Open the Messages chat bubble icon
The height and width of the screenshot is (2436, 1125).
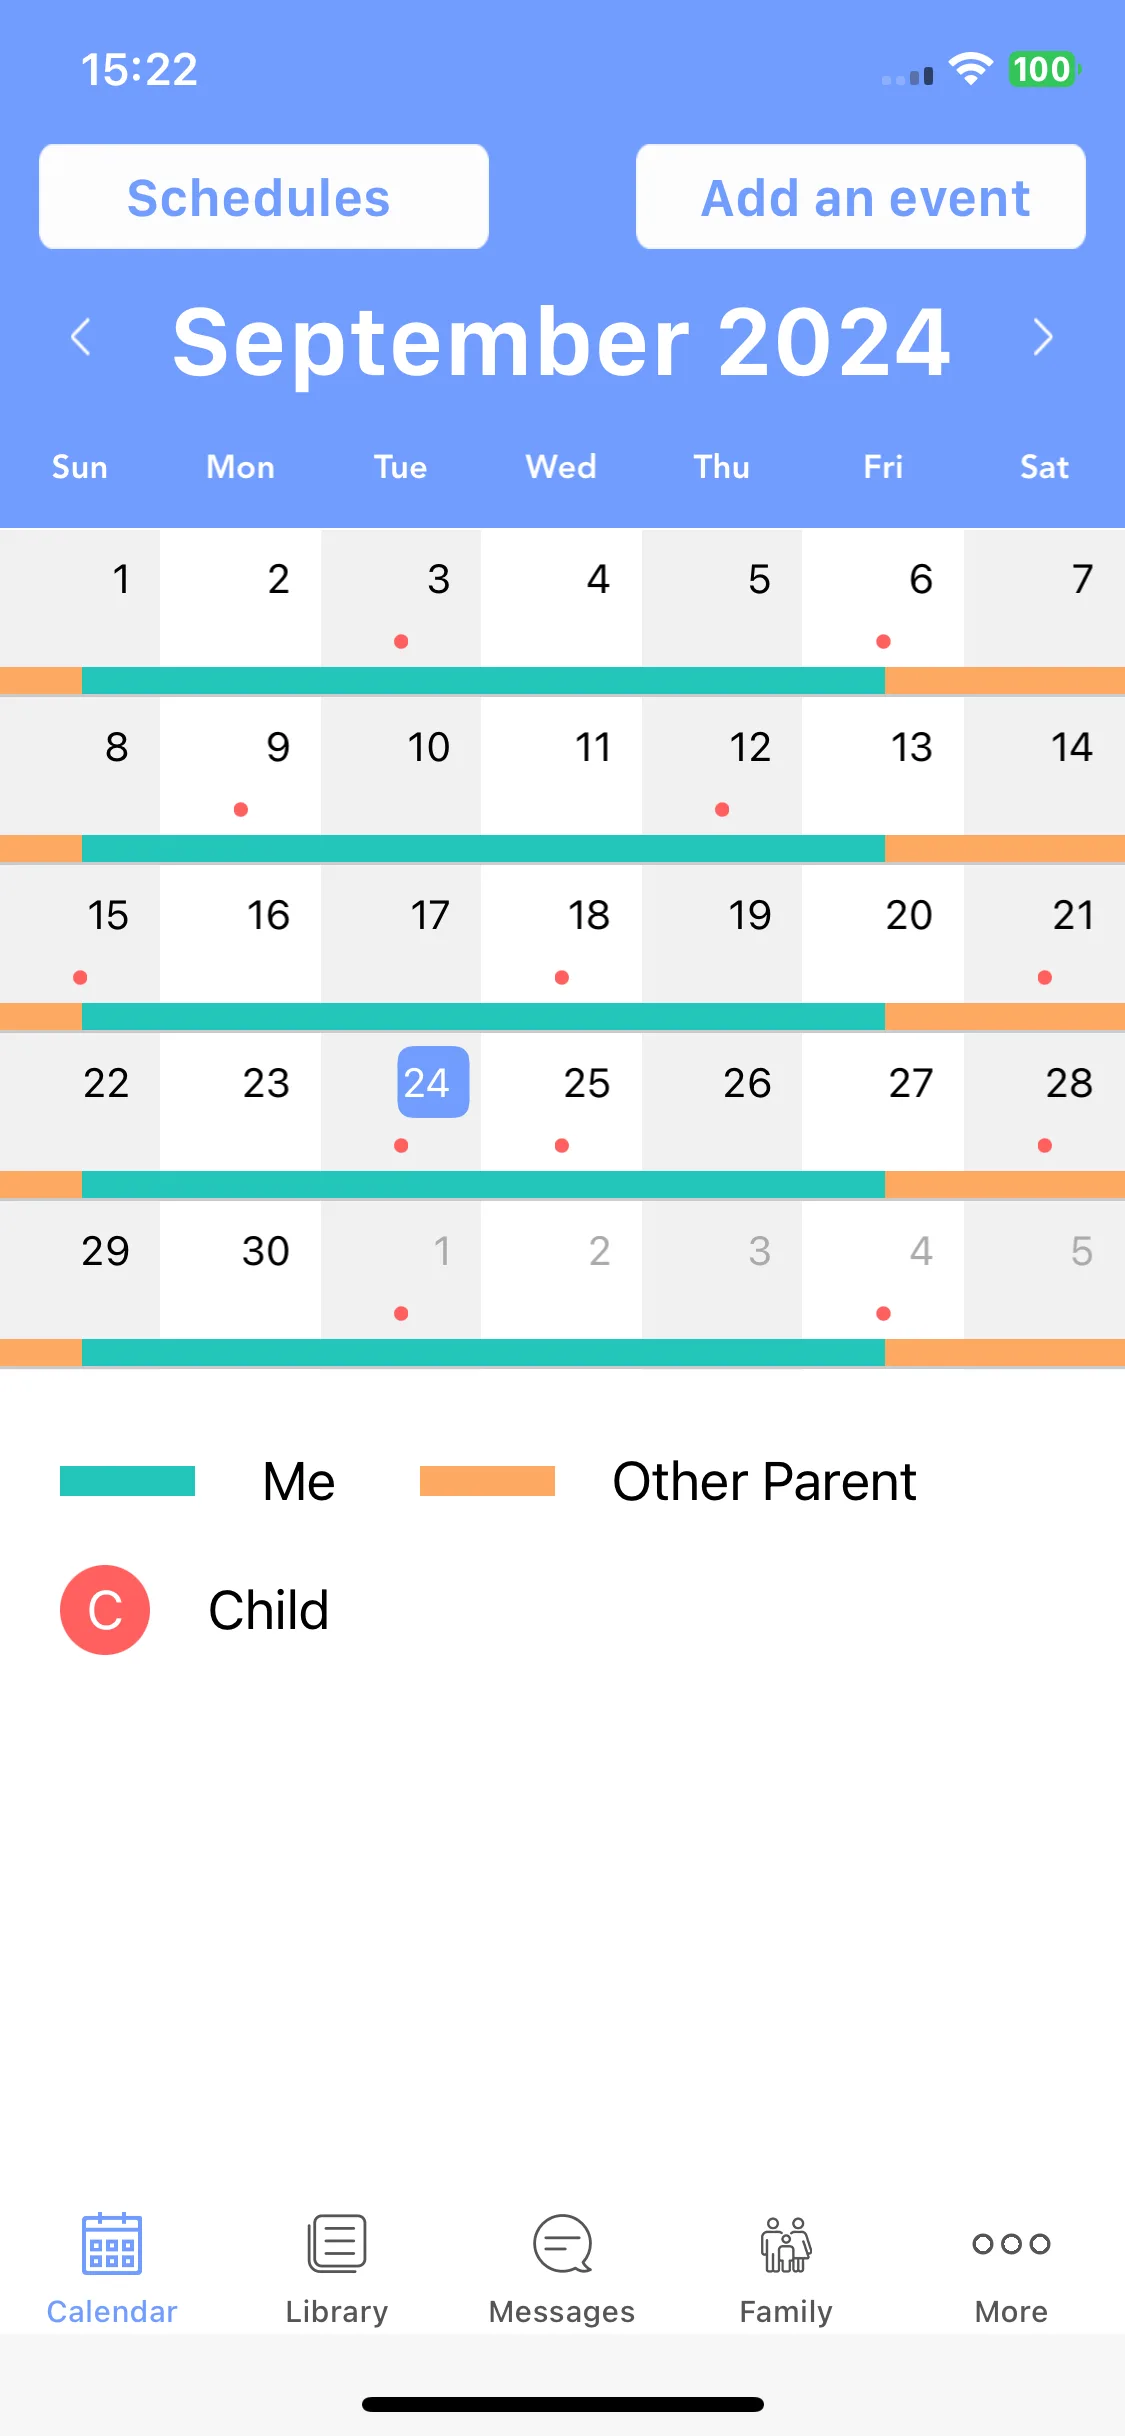(x=562, y=2243)
